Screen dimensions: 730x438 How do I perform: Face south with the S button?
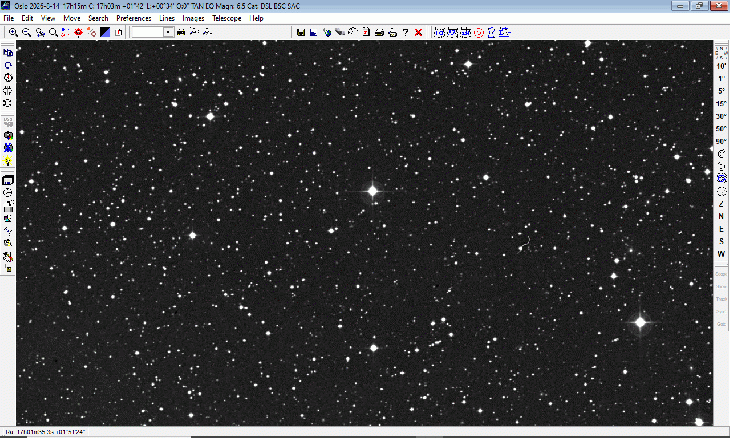coord(721,242)
